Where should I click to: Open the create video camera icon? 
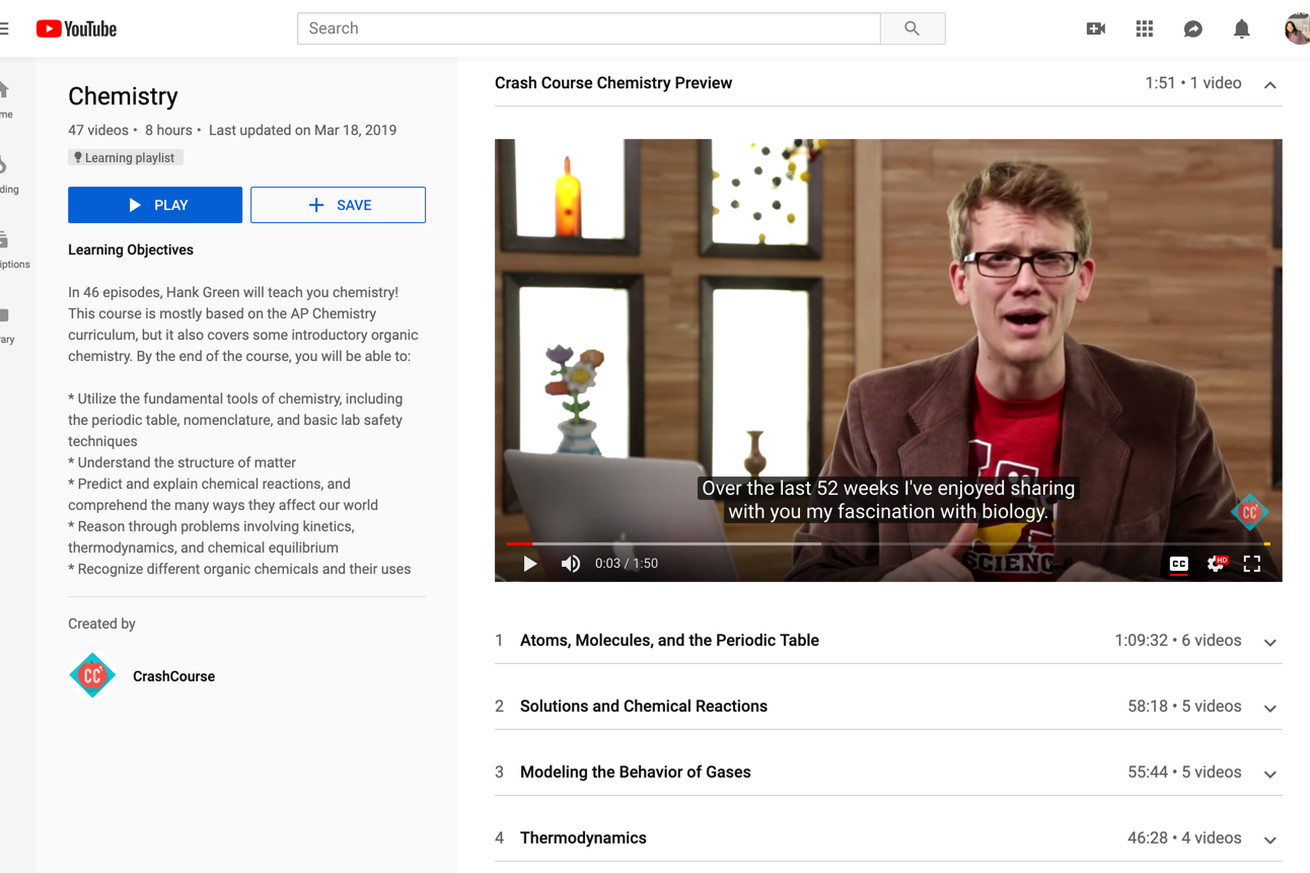pyautogui.click(x=1096, y=29)
